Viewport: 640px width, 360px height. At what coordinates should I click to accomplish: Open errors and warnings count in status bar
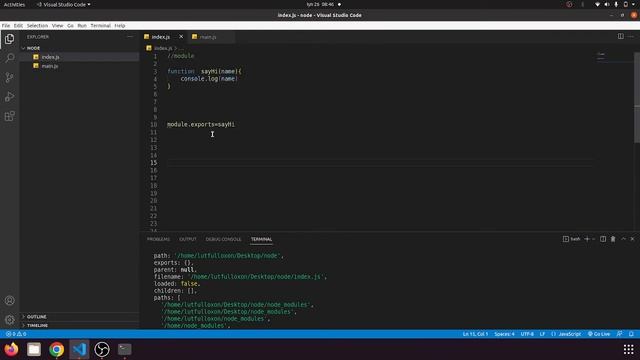coord(16,334)
